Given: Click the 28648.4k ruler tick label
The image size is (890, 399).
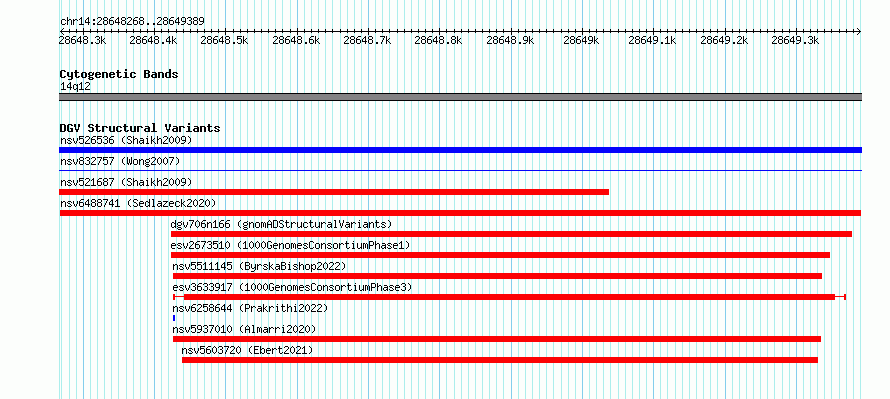Looking at the screenshot, I should tap(153, 40).
